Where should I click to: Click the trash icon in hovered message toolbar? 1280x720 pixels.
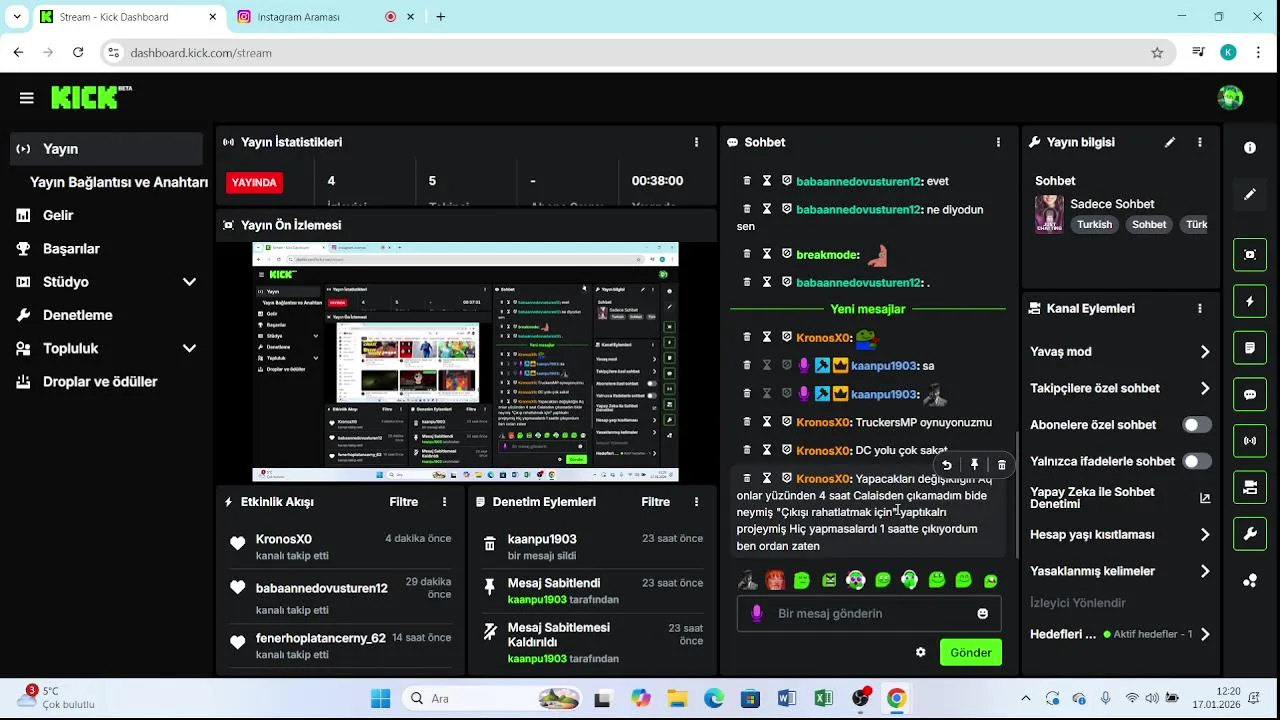tap(1002, 465)
